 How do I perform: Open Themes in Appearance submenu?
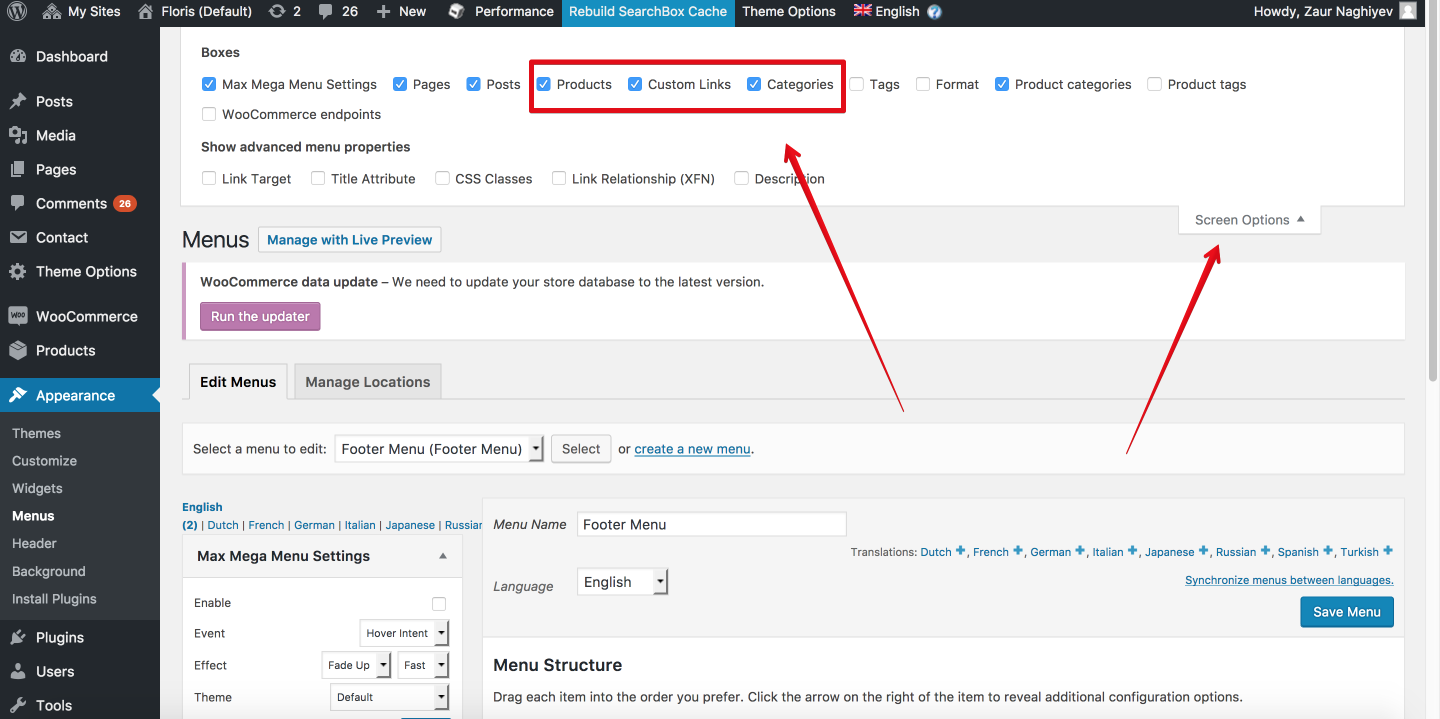pyautogui.click(x=37, y=433)
